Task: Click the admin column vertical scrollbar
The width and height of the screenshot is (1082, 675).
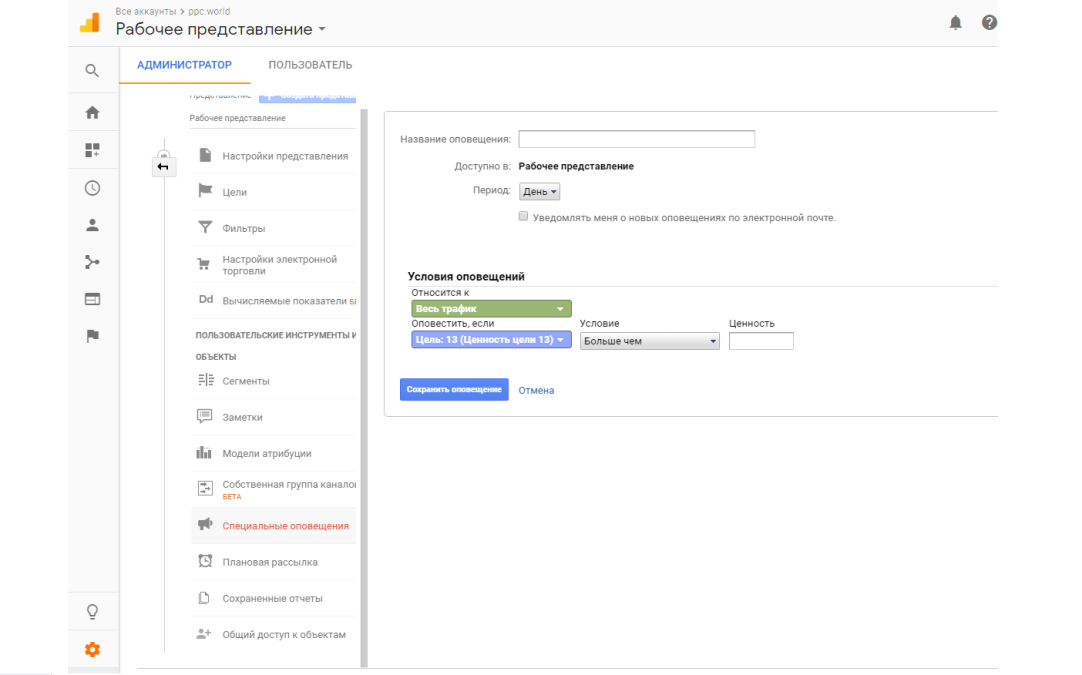Action: (364, 388)
